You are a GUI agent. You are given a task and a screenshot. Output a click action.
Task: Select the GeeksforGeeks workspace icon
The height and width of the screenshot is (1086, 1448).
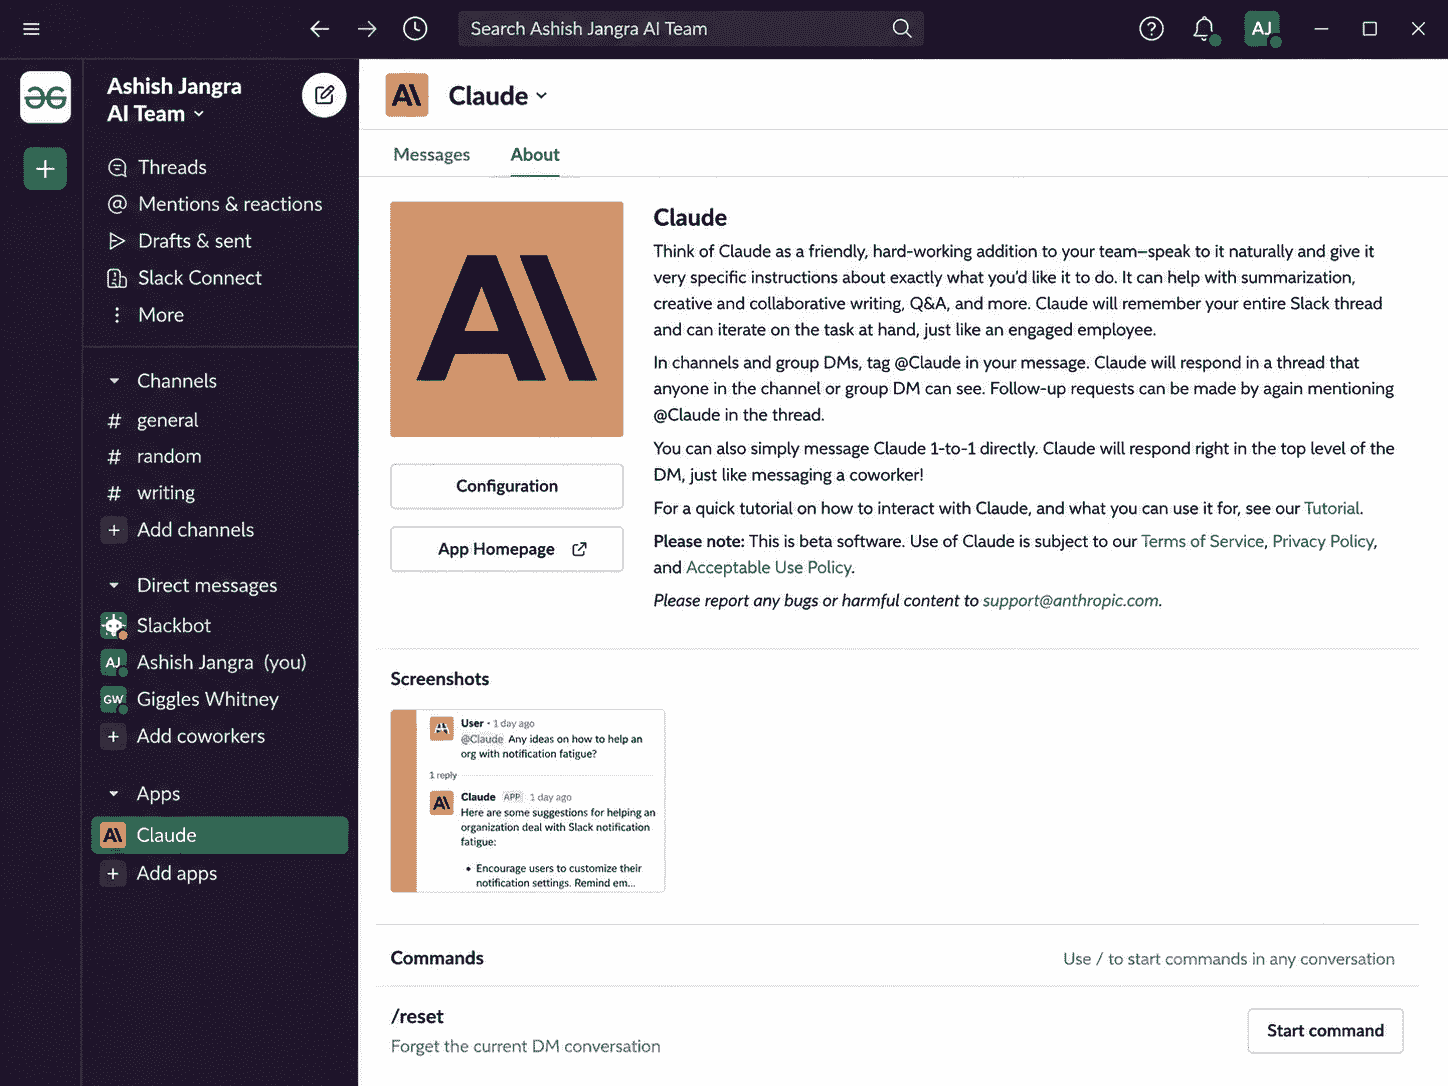45,97
